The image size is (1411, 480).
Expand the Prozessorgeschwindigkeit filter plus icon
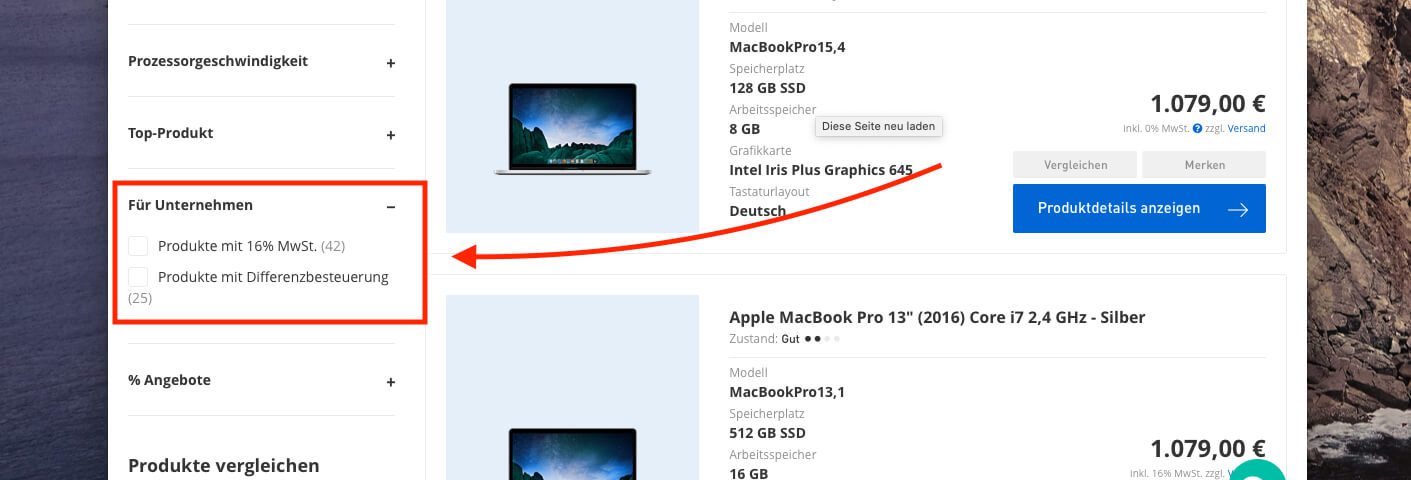(391, 63)
